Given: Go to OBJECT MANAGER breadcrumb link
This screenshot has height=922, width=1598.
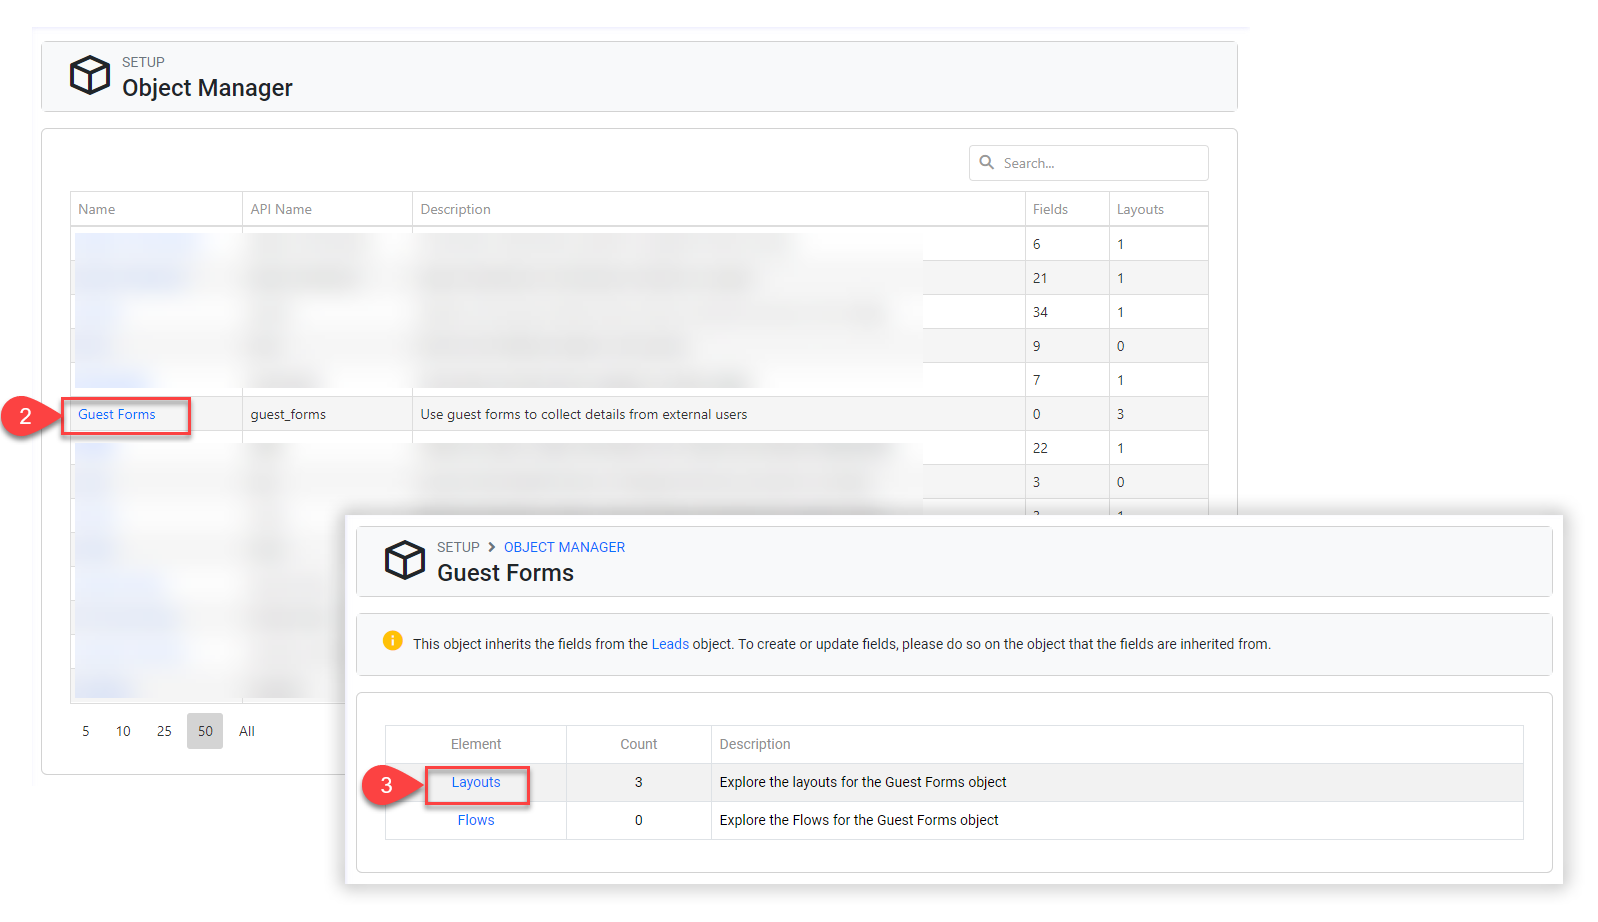Looking at the screenshot, I should pyautogui.click(x=564, y=547).
